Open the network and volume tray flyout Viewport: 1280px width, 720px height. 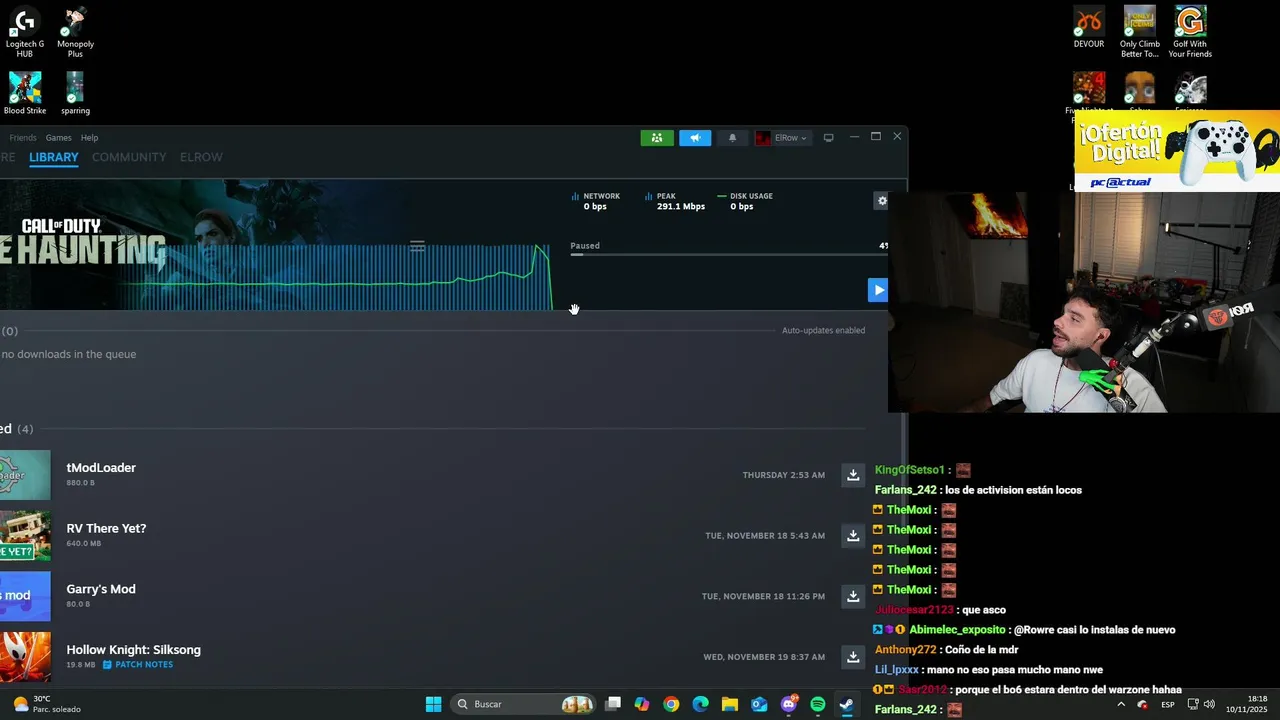[1200, 704]
